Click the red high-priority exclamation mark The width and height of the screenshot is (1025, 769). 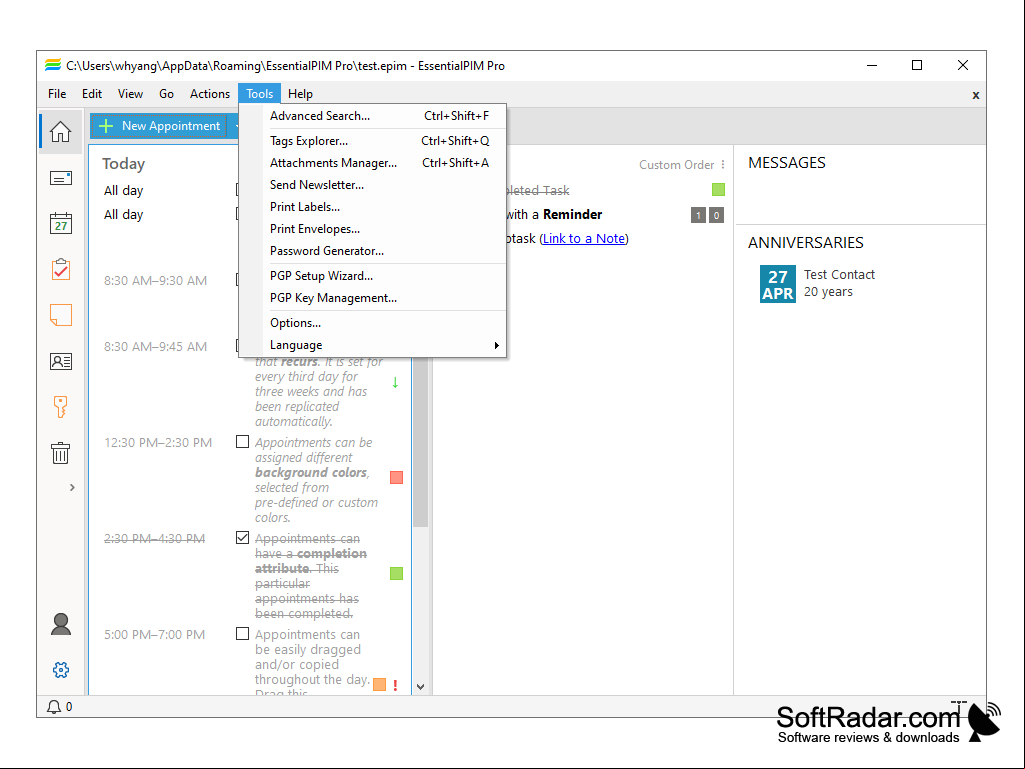click(x=395, y=685)
